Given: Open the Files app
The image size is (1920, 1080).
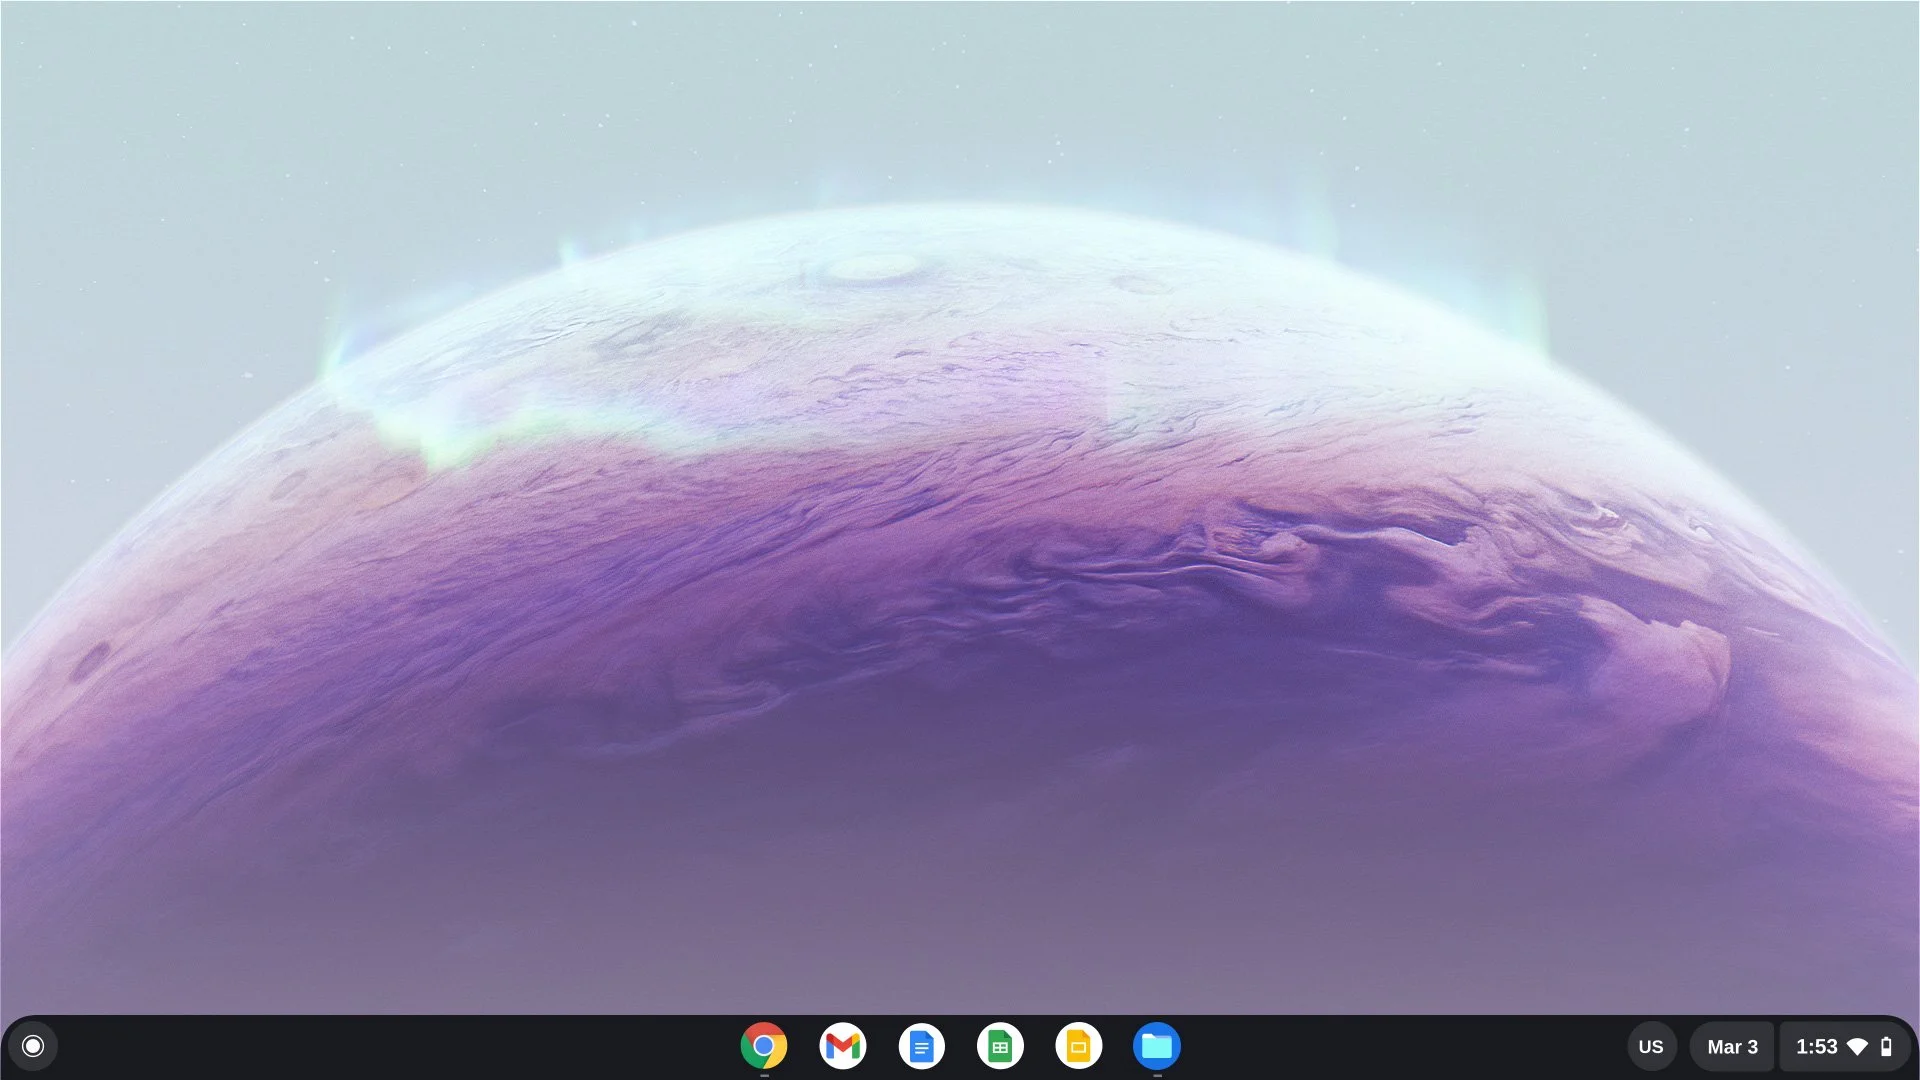Looking at the screenshot, I should pyautogui.click(x=1158, y=1046).
